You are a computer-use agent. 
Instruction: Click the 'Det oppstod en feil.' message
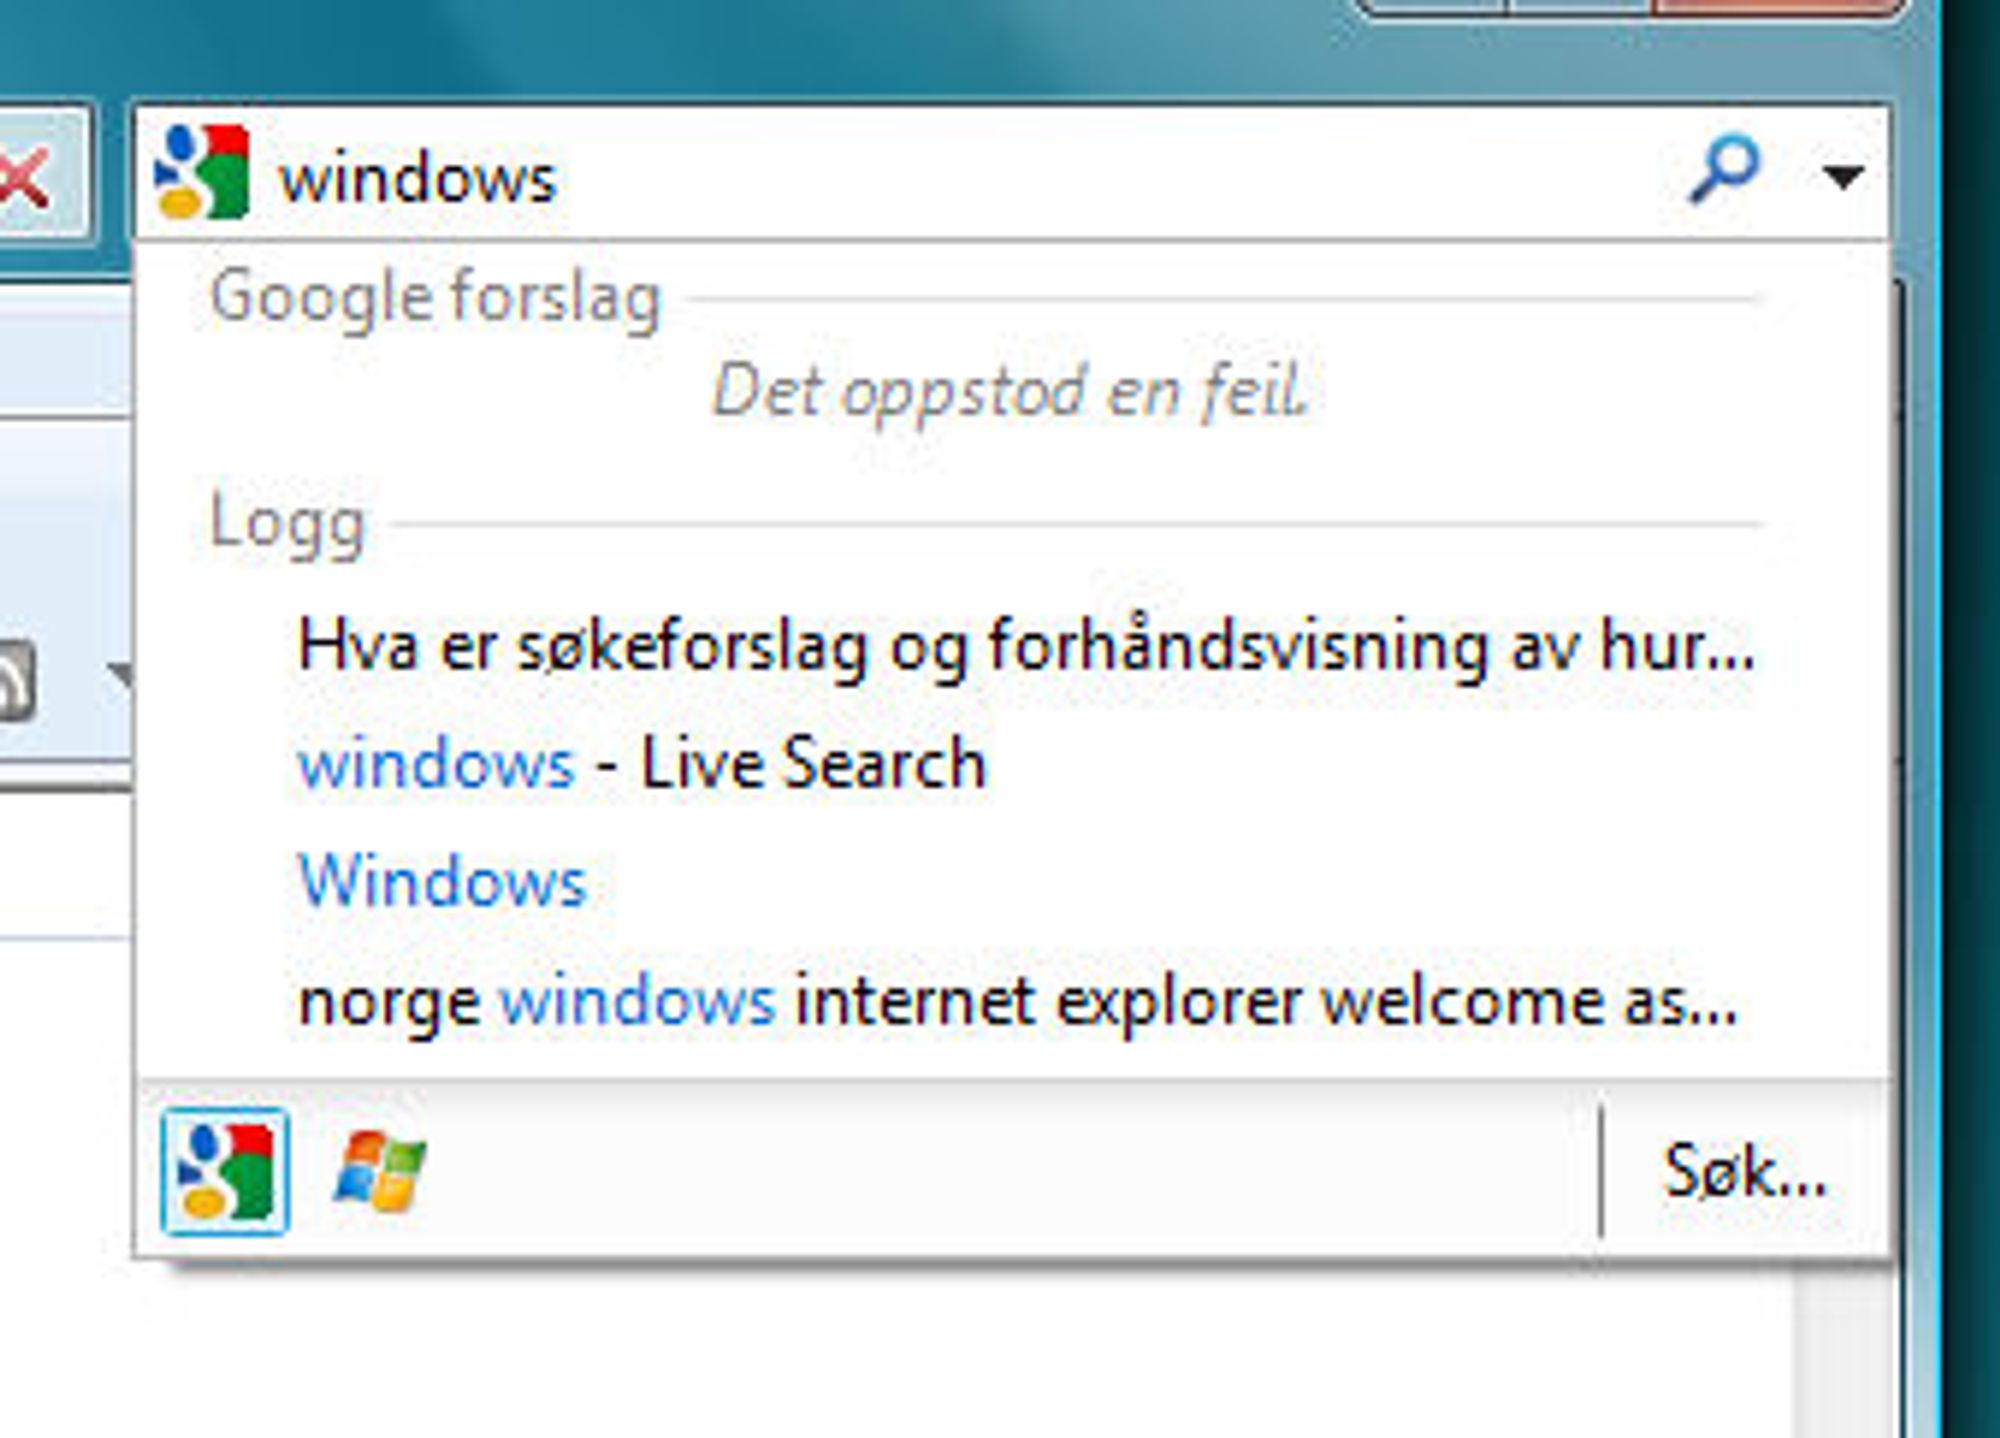coord(1009,391)
